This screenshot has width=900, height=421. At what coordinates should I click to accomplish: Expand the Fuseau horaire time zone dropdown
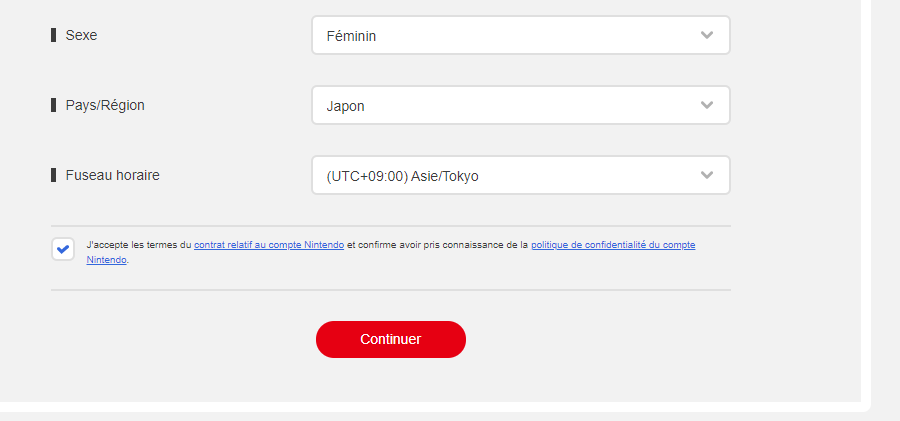520,175
